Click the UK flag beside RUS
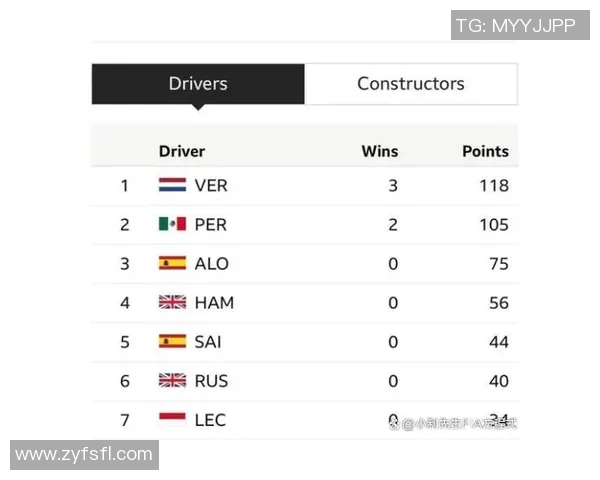The height and width of the screenshot is (480, 600). pos(172,380)
